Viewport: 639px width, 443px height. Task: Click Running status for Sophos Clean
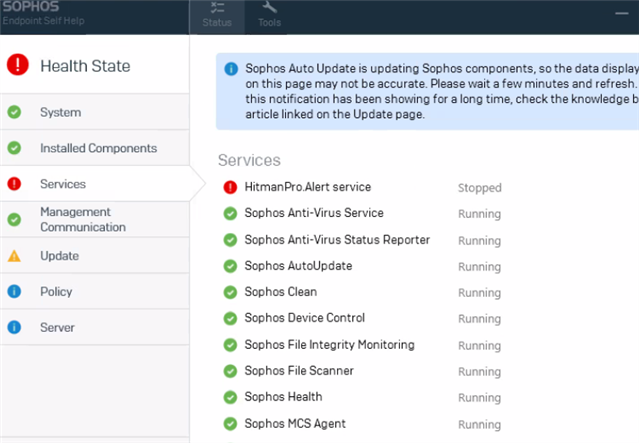(480, 293)
